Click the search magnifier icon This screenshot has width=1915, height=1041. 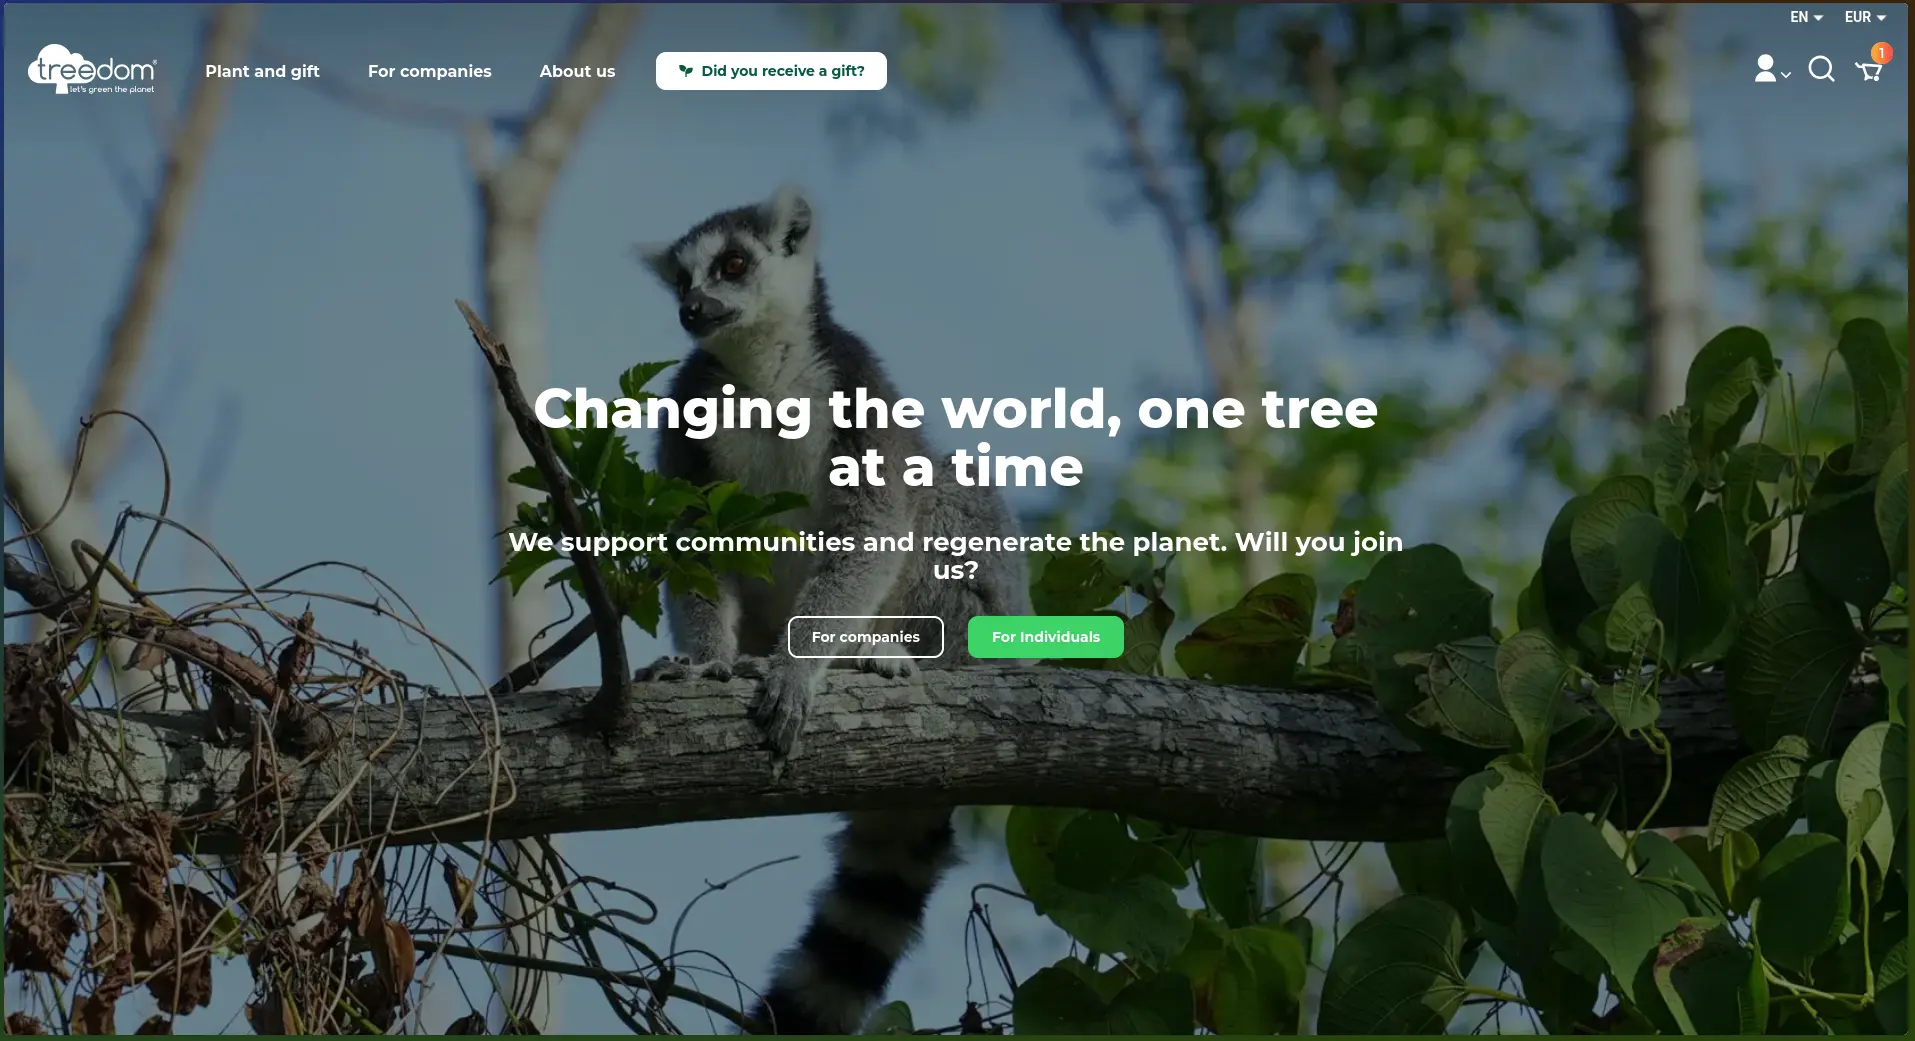click(1821, 69)
